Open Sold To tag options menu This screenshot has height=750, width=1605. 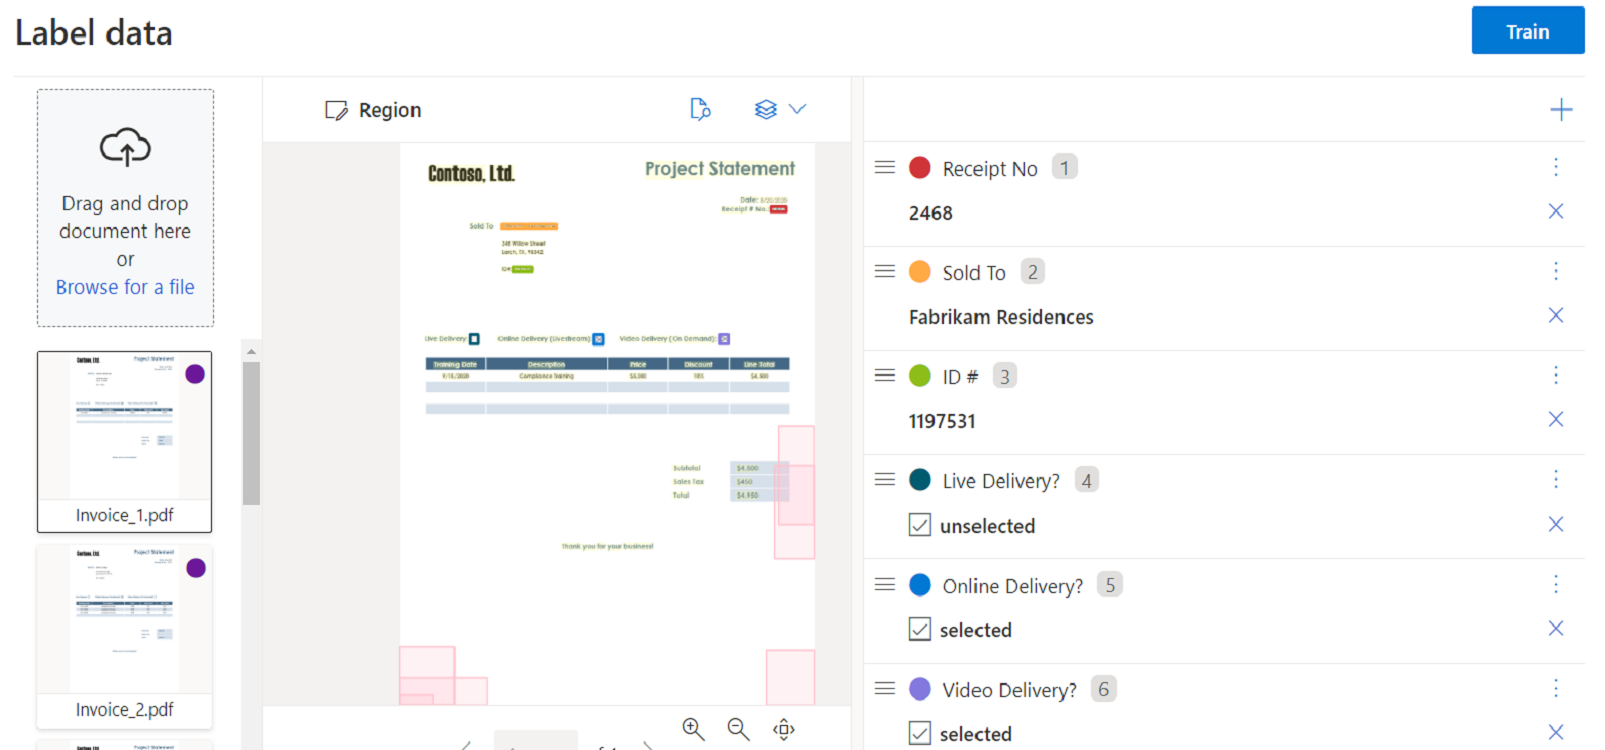click(1556, 271)
